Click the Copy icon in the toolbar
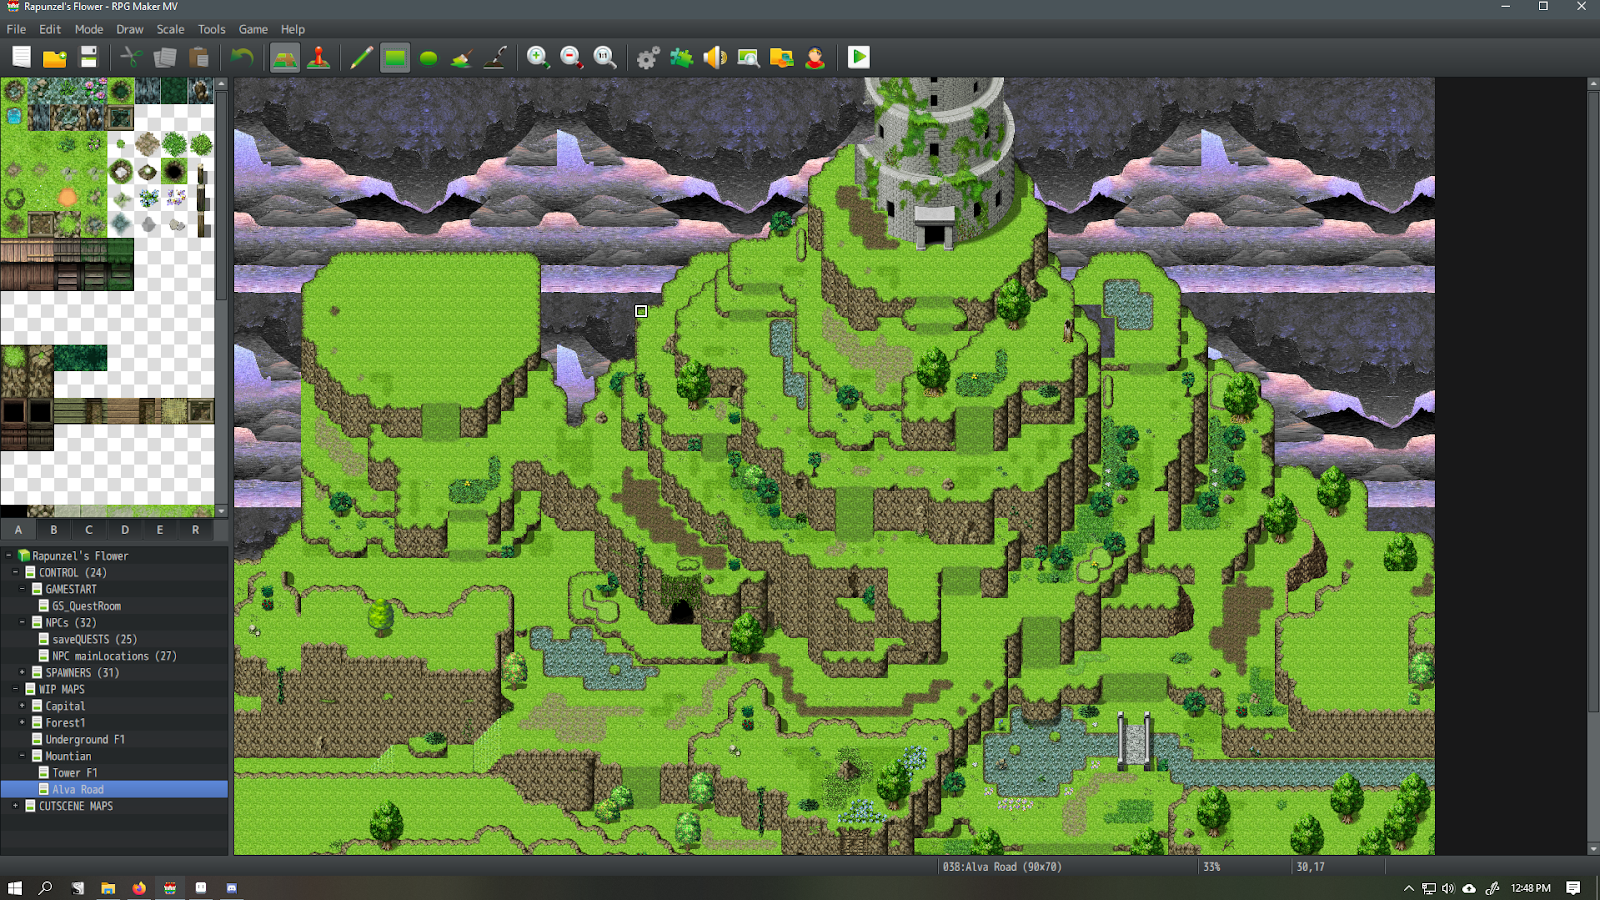The width and height of the screenshot is (1600, 900). [x=165, y=57]
